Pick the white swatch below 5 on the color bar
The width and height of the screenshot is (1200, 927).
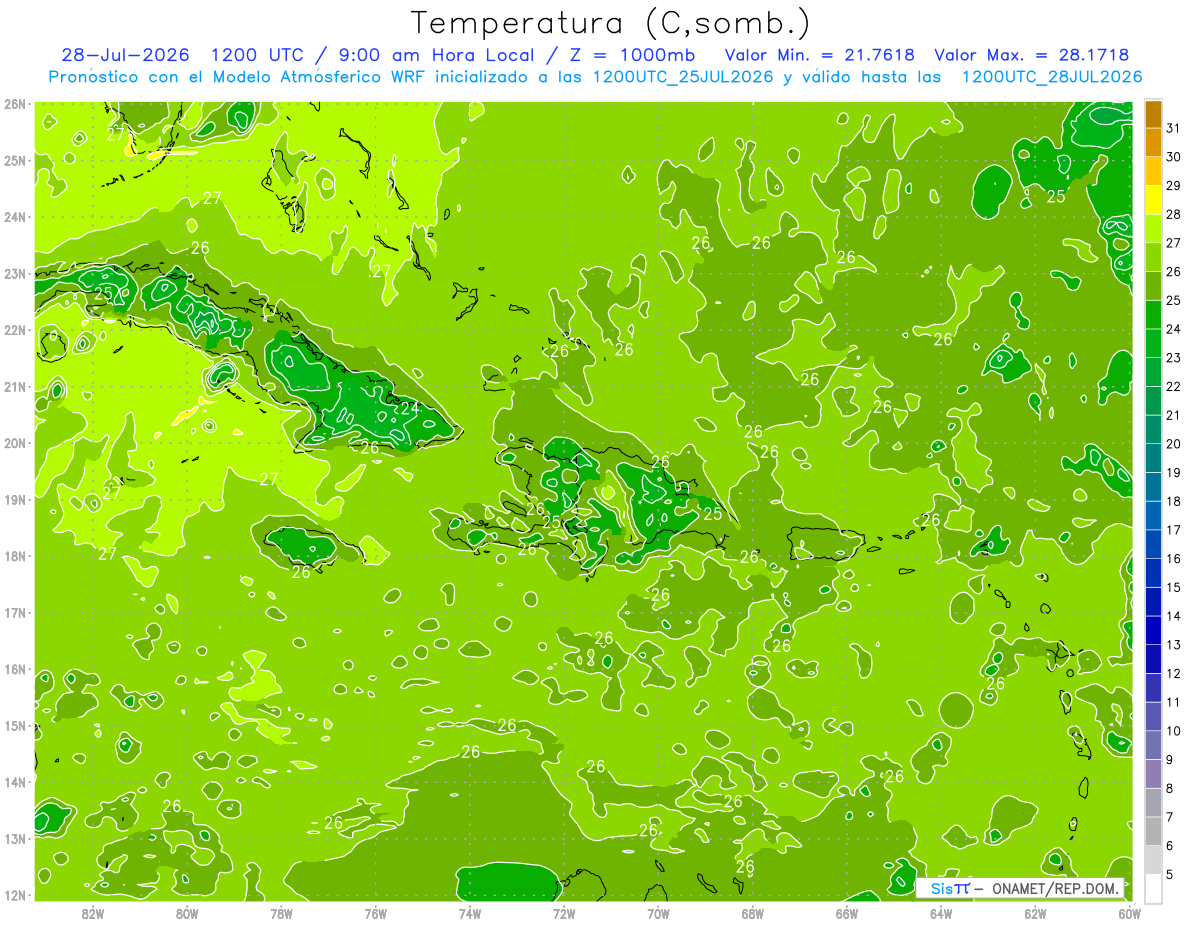click(x=1153, y=888)
